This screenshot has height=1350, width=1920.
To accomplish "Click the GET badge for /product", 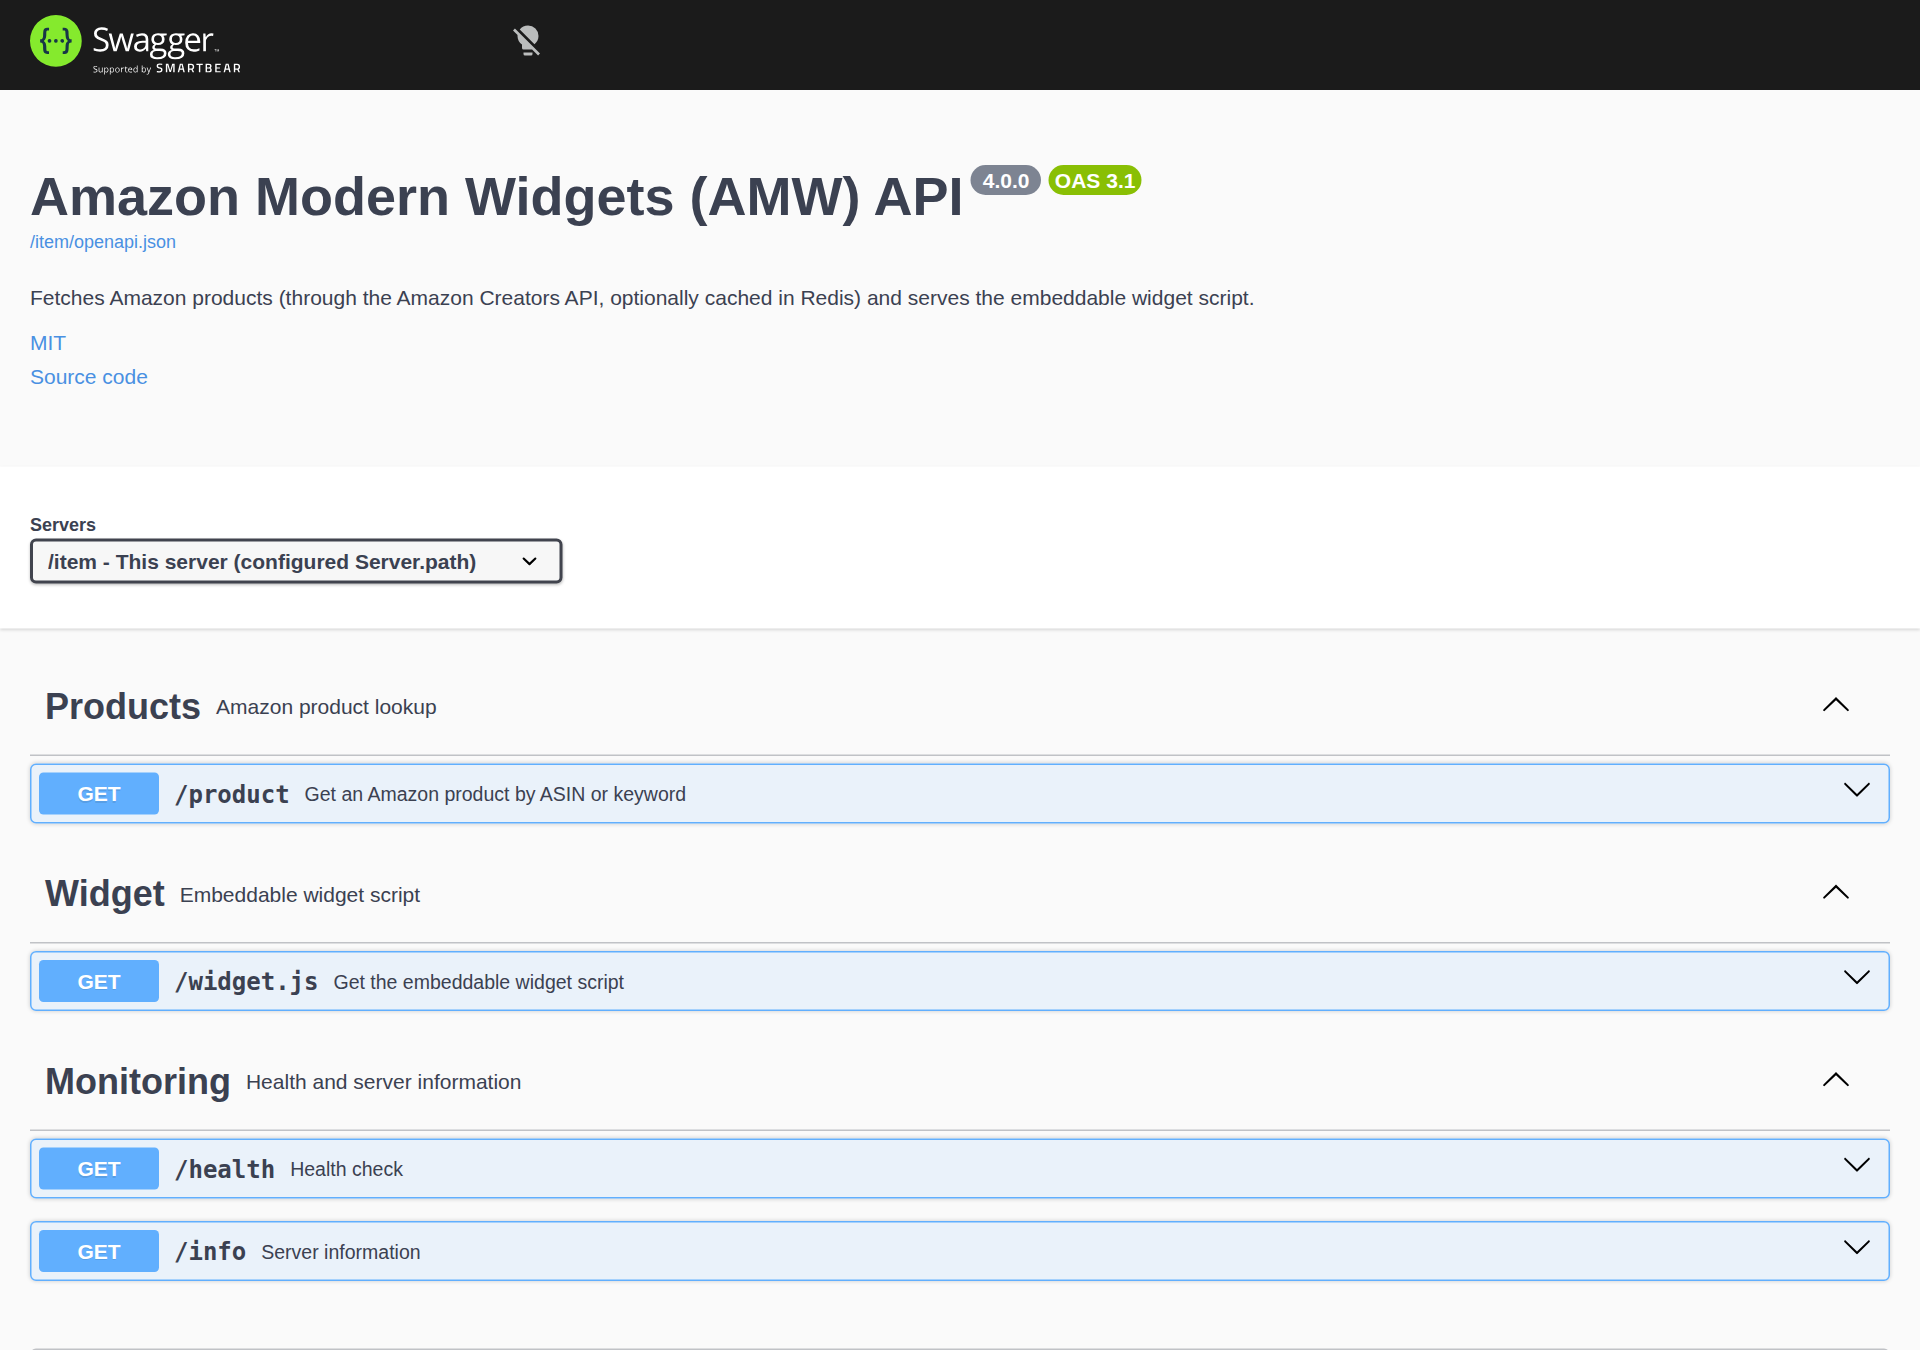I will 99,794.
